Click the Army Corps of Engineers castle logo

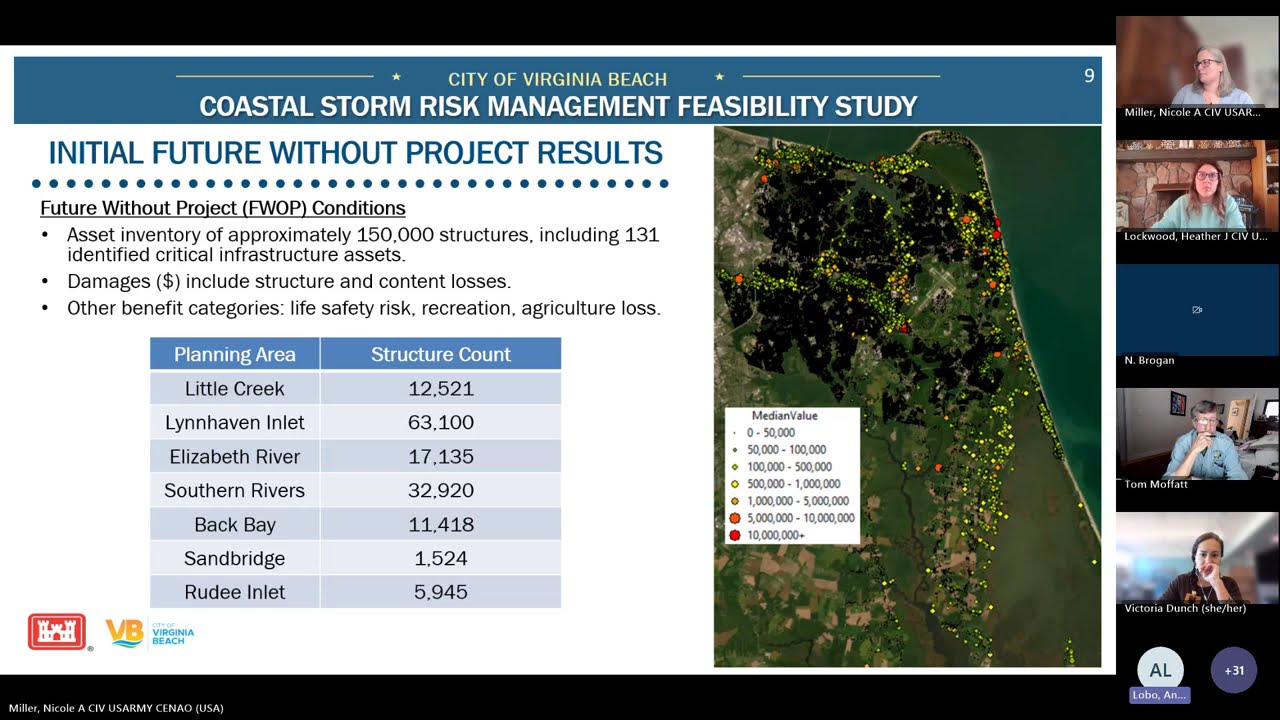pyautogui.click(x=57, y=632)
